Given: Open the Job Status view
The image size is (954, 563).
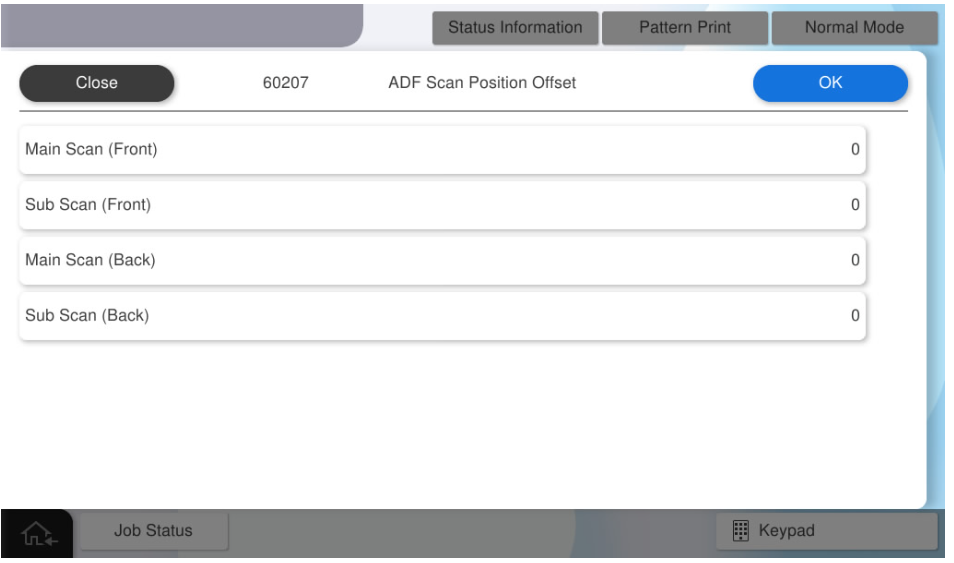Looking at the screenshot, I should [x=153, y=531].
